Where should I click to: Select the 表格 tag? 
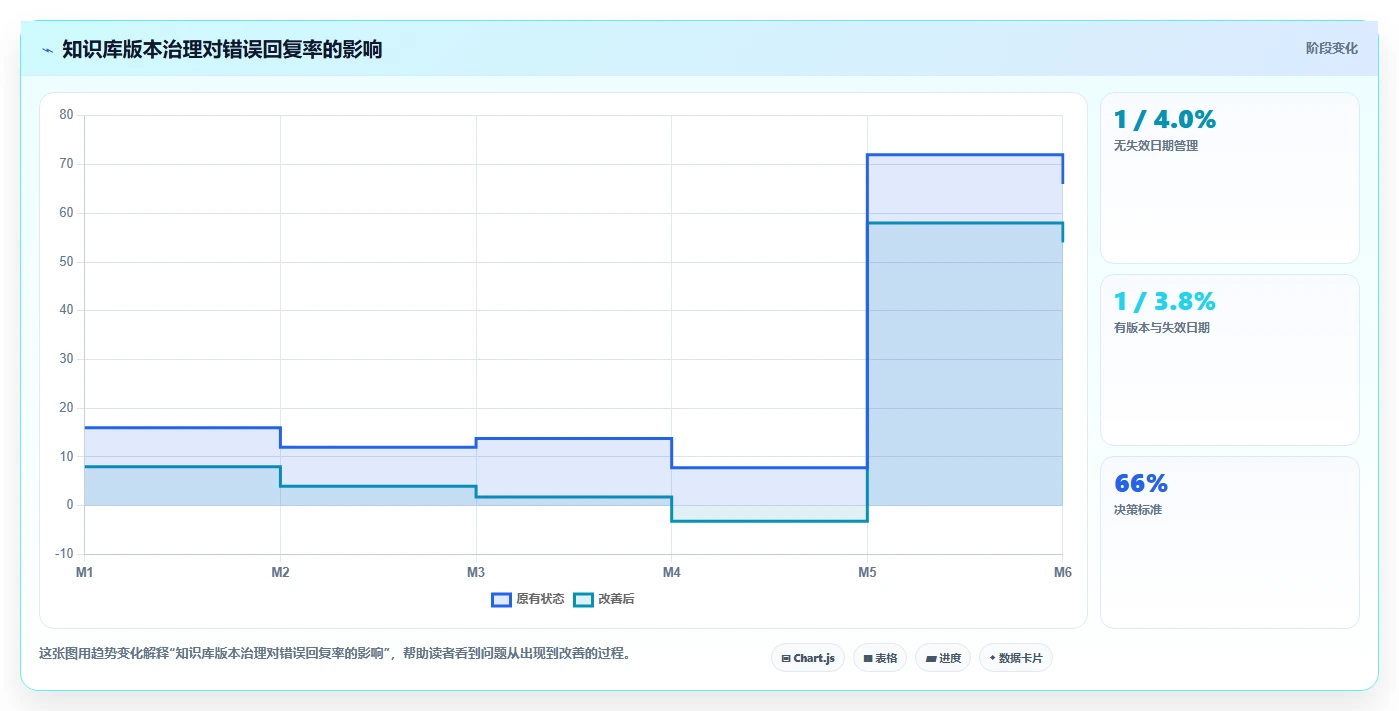coord(880,658)
